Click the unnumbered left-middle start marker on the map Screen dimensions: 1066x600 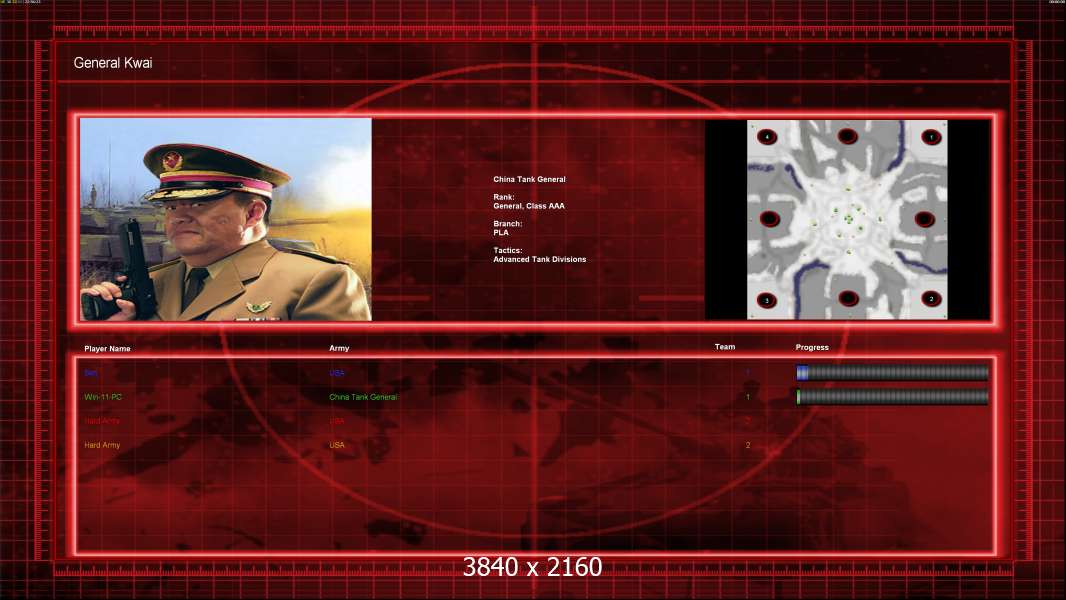[770, 219]
